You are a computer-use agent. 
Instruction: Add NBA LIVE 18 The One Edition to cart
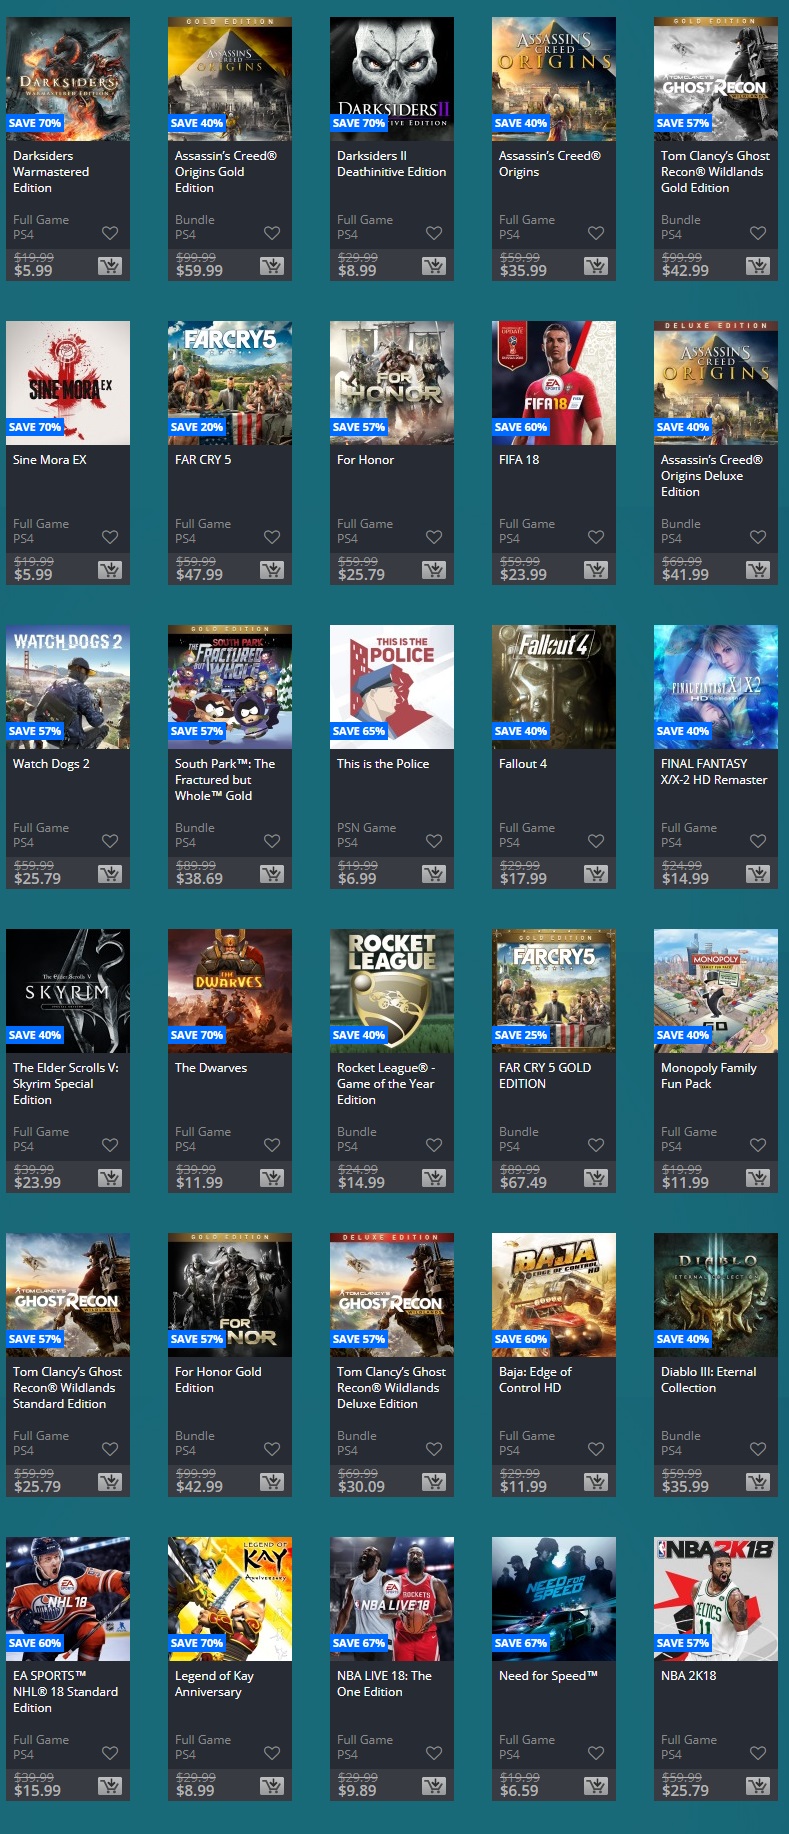pyautogui.click(x=434, y=1786)
